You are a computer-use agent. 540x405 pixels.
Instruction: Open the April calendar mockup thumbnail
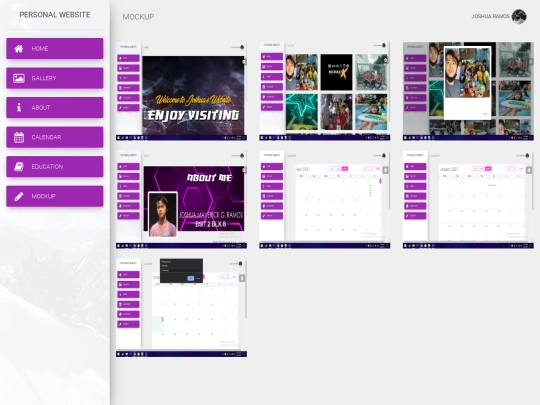tap(324, 200)
